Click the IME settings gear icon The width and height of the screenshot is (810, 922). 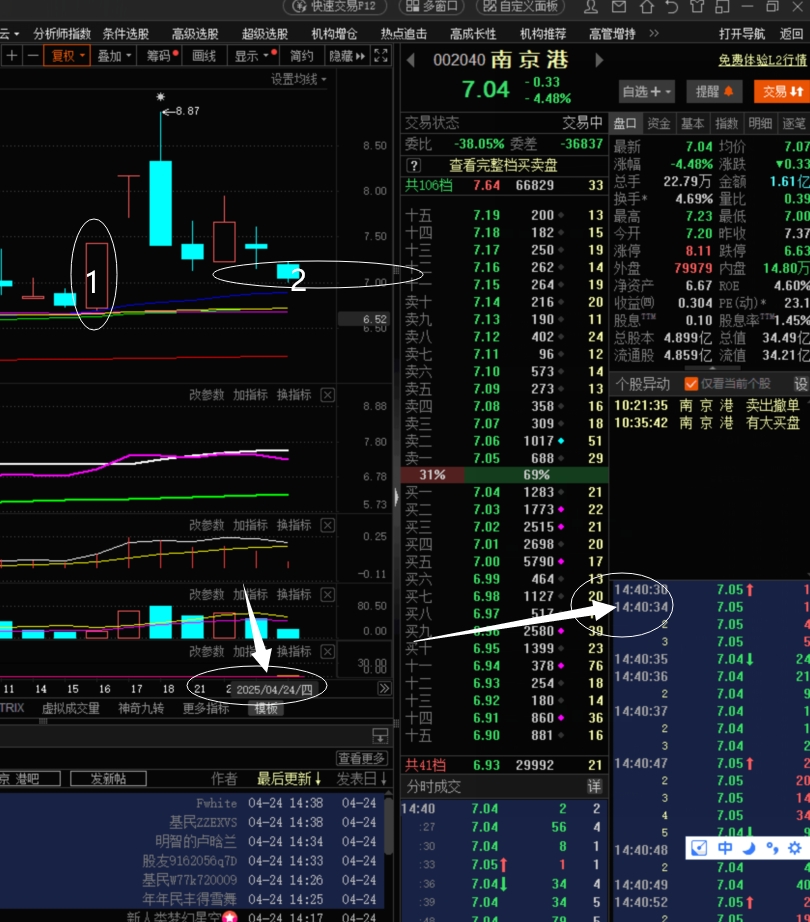[x=794, y=848]
